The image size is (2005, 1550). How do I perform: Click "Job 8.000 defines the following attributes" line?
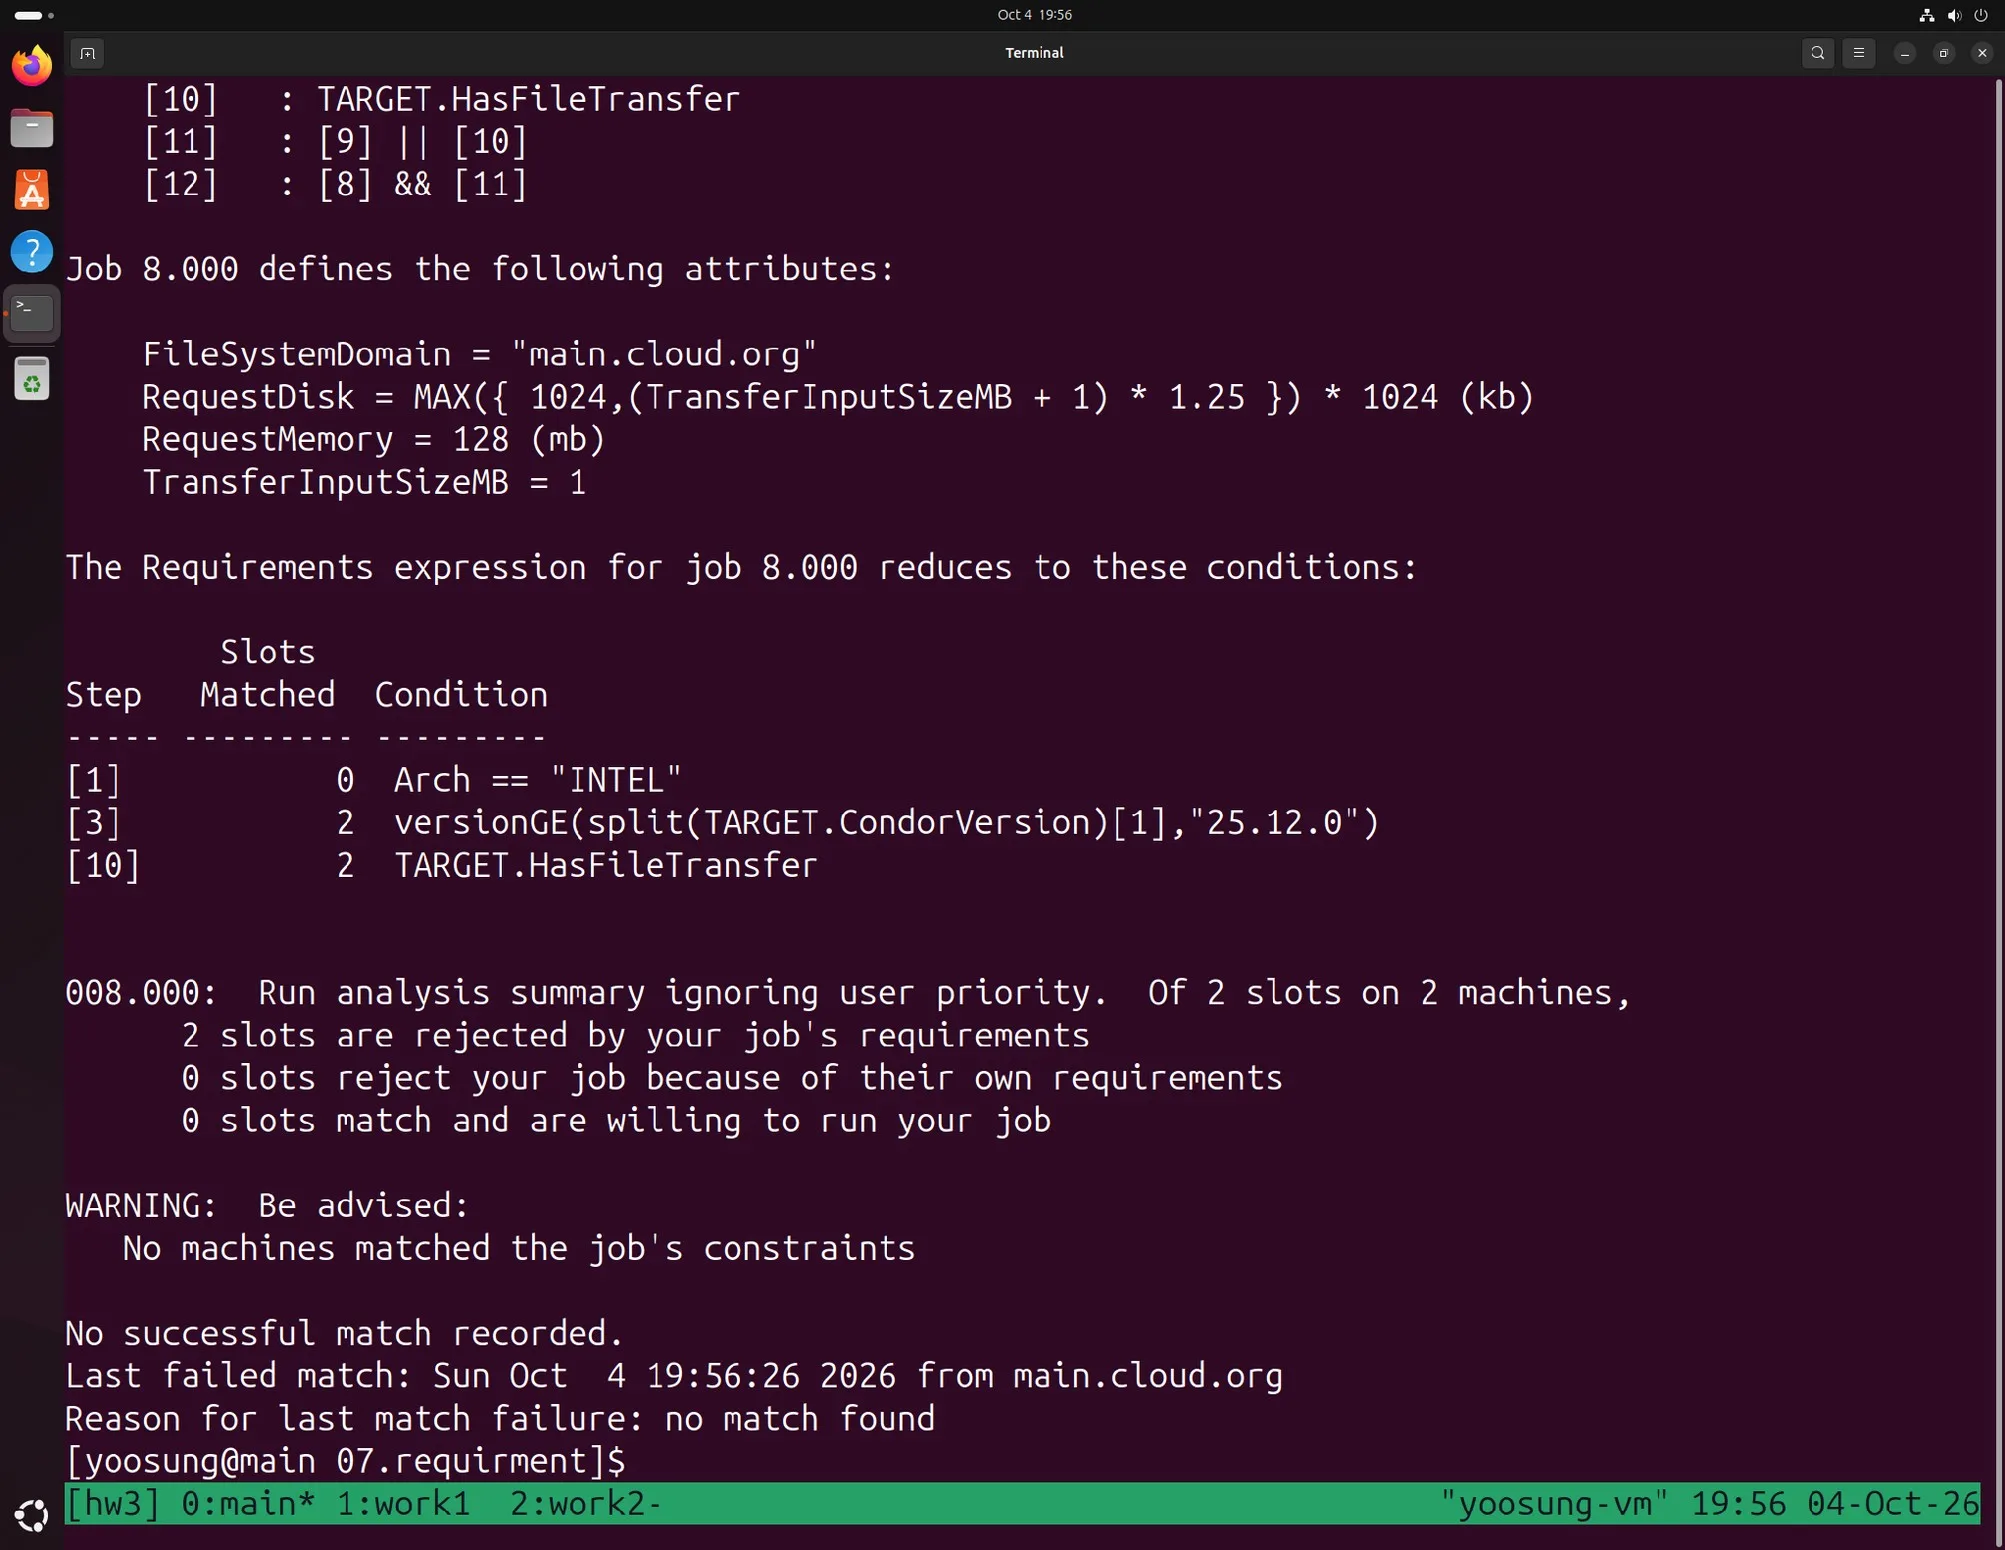pyautogui.click(x=479, y=269)
